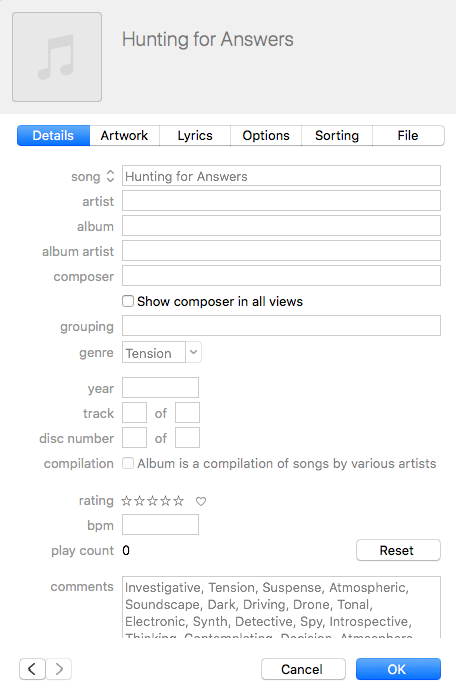Select the Options tab
The height and width of the screenshot is (699, 456).
pyautogui.click(x=266, y=136)
